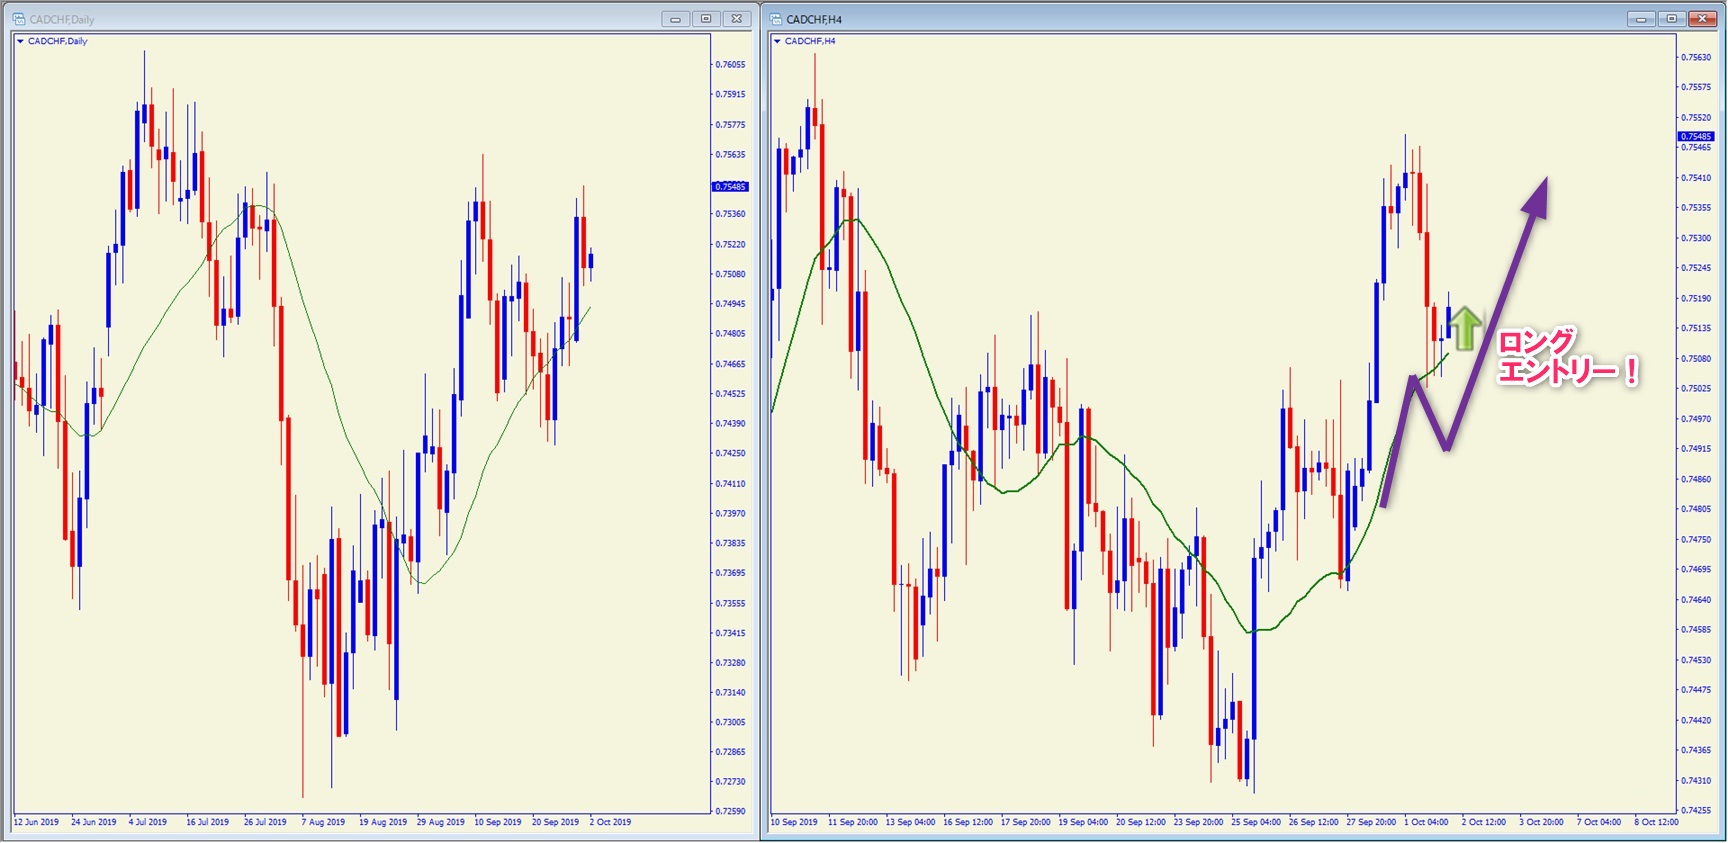Click the 10 Sep 2019 date on the Daily axis
The width and height of the screenshot is (1728, 843).
coord(498,822)
